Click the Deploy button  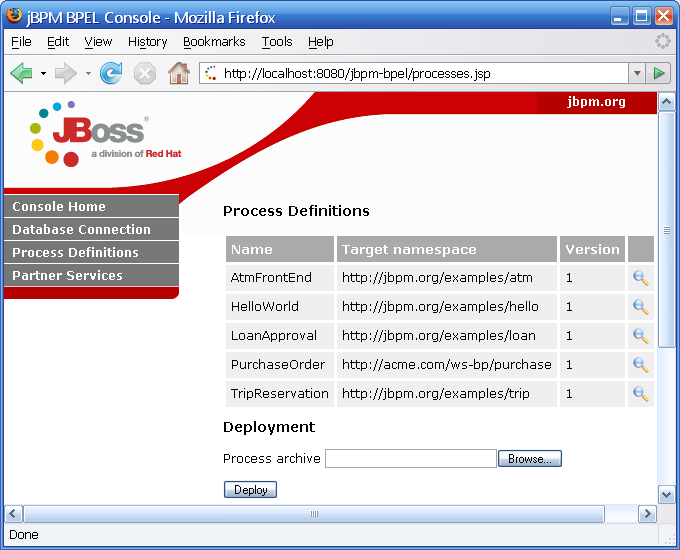(250, 490)
